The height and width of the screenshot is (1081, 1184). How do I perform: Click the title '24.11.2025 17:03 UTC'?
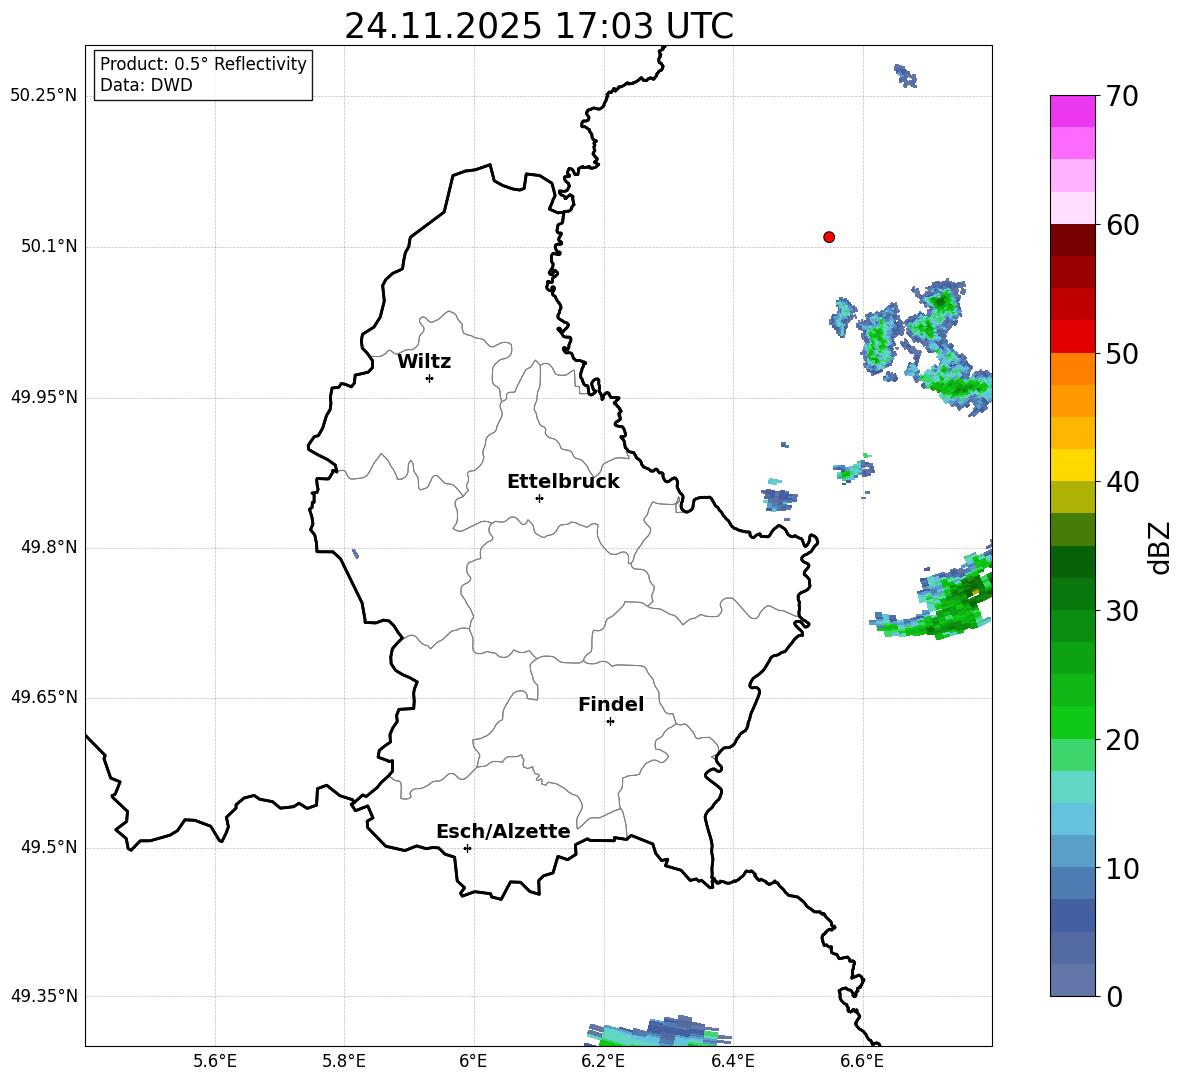pyautogui.click(x=539, y=26)
